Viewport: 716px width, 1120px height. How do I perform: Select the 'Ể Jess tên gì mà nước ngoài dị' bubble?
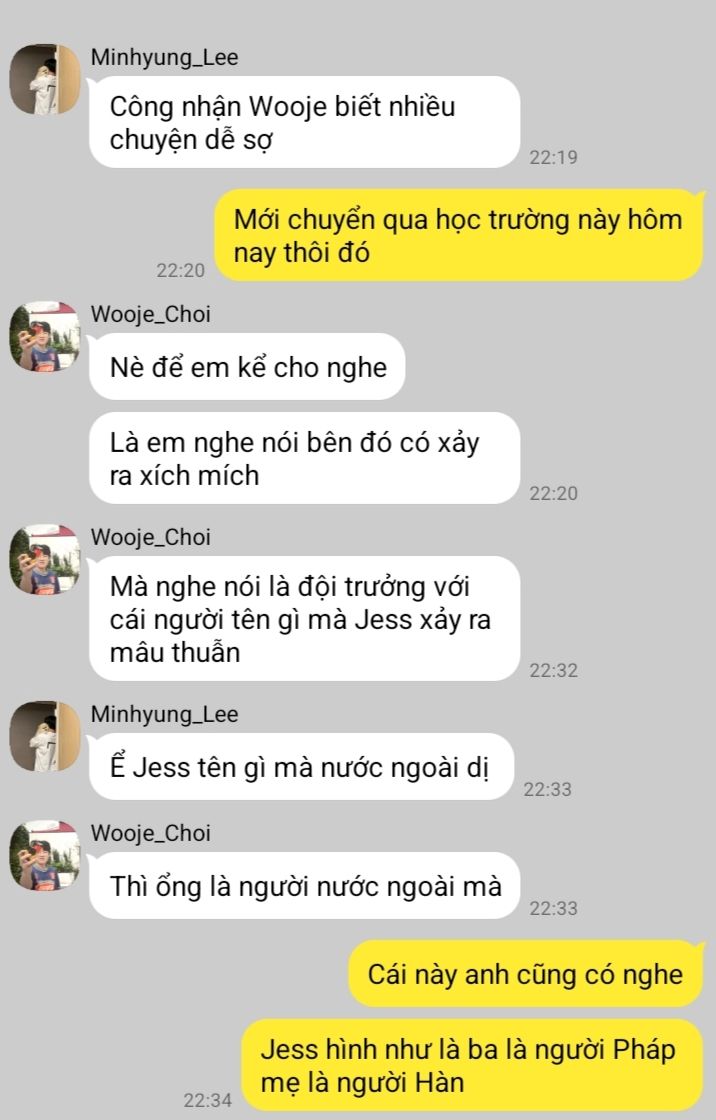click(302, 766)
